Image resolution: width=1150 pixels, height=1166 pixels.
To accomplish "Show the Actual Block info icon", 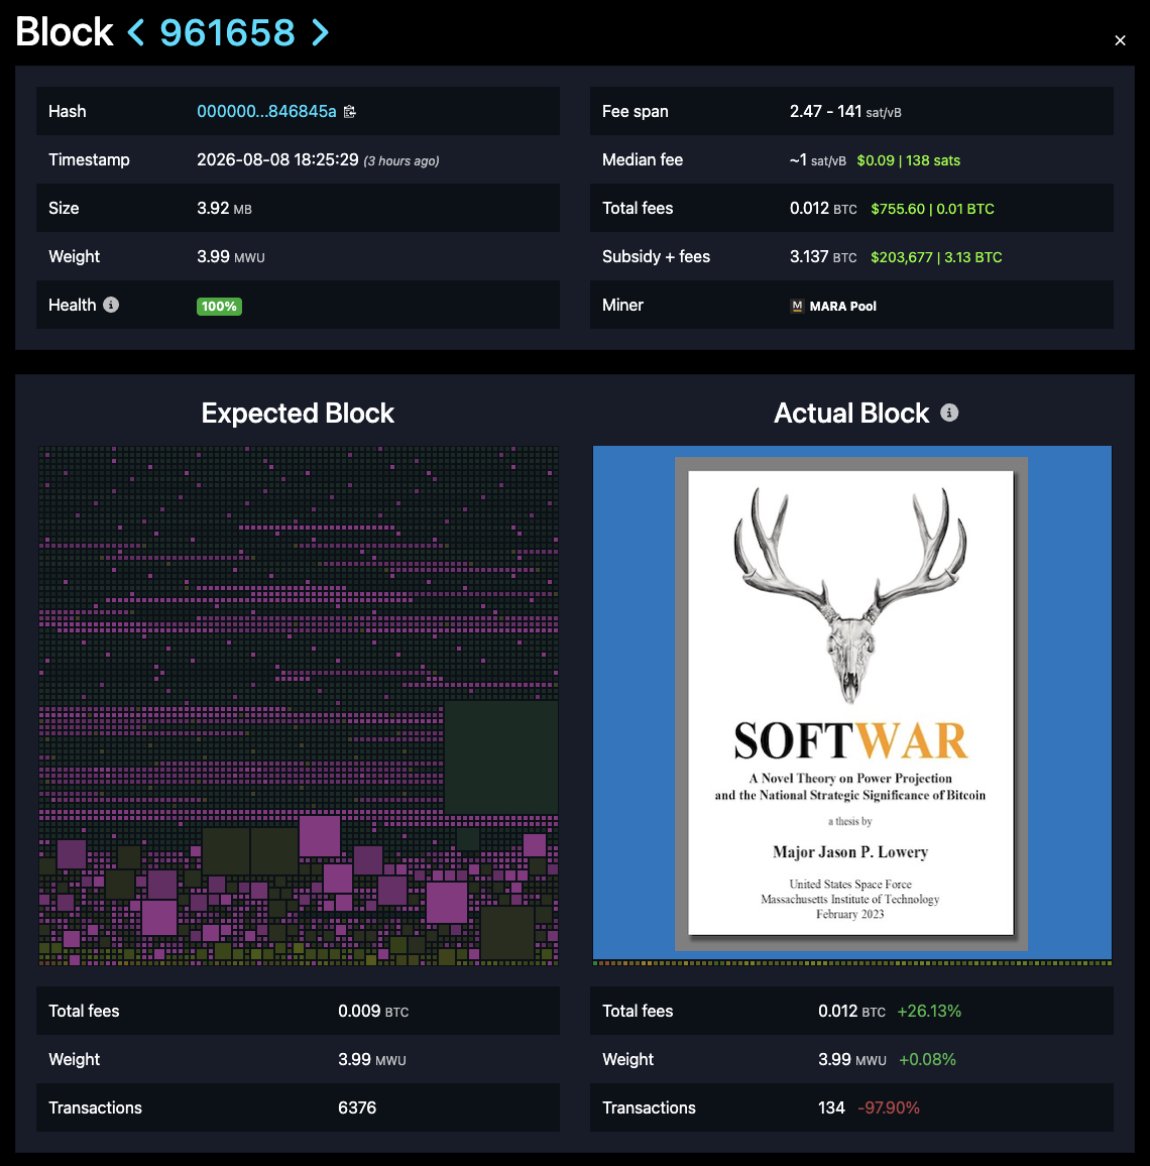I will click(949, 413).
